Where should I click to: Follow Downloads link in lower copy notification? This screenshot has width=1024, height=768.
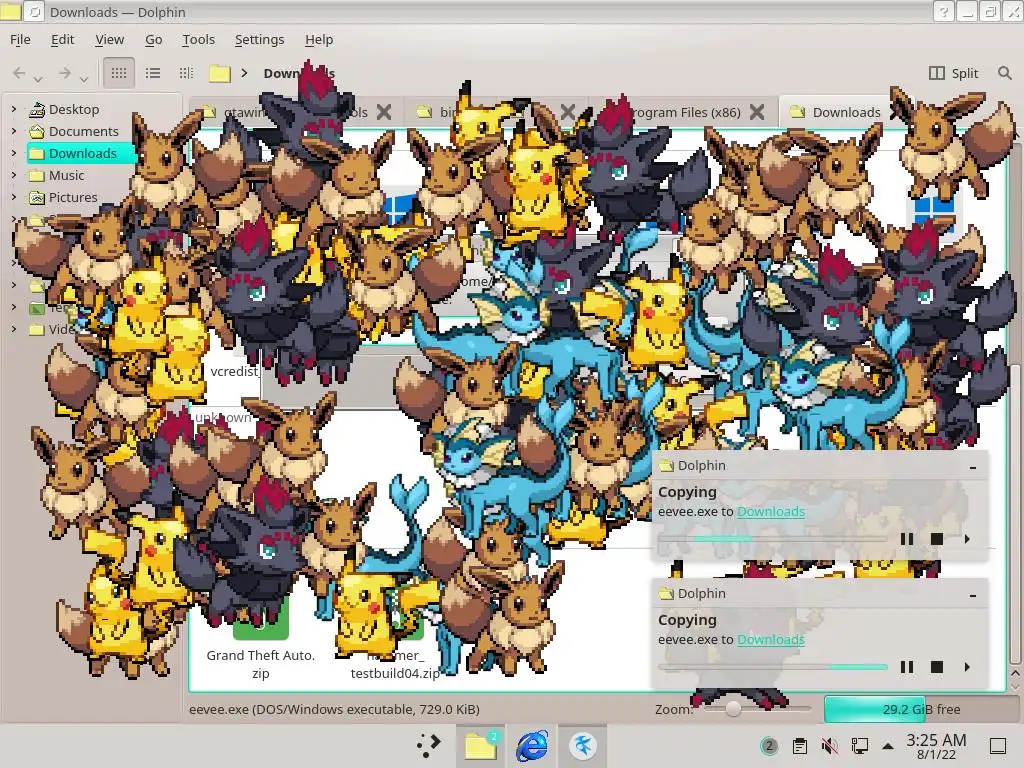click(771, 639)
